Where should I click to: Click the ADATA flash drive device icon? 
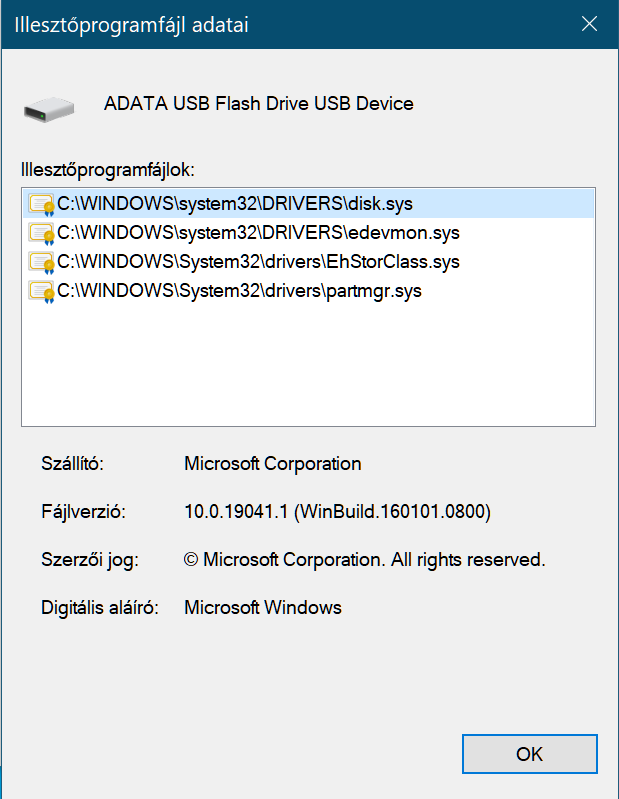click(49, 110)
